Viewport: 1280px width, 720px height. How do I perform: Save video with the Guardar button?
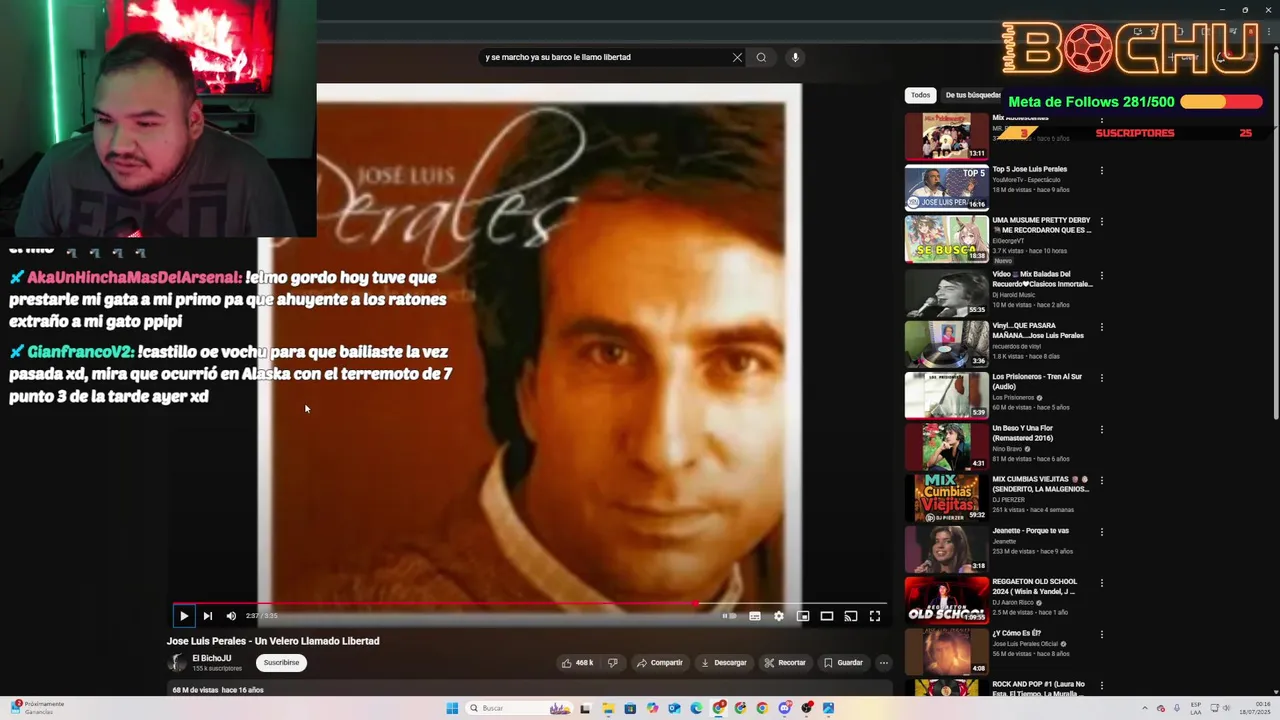click(x=843, y=662)
